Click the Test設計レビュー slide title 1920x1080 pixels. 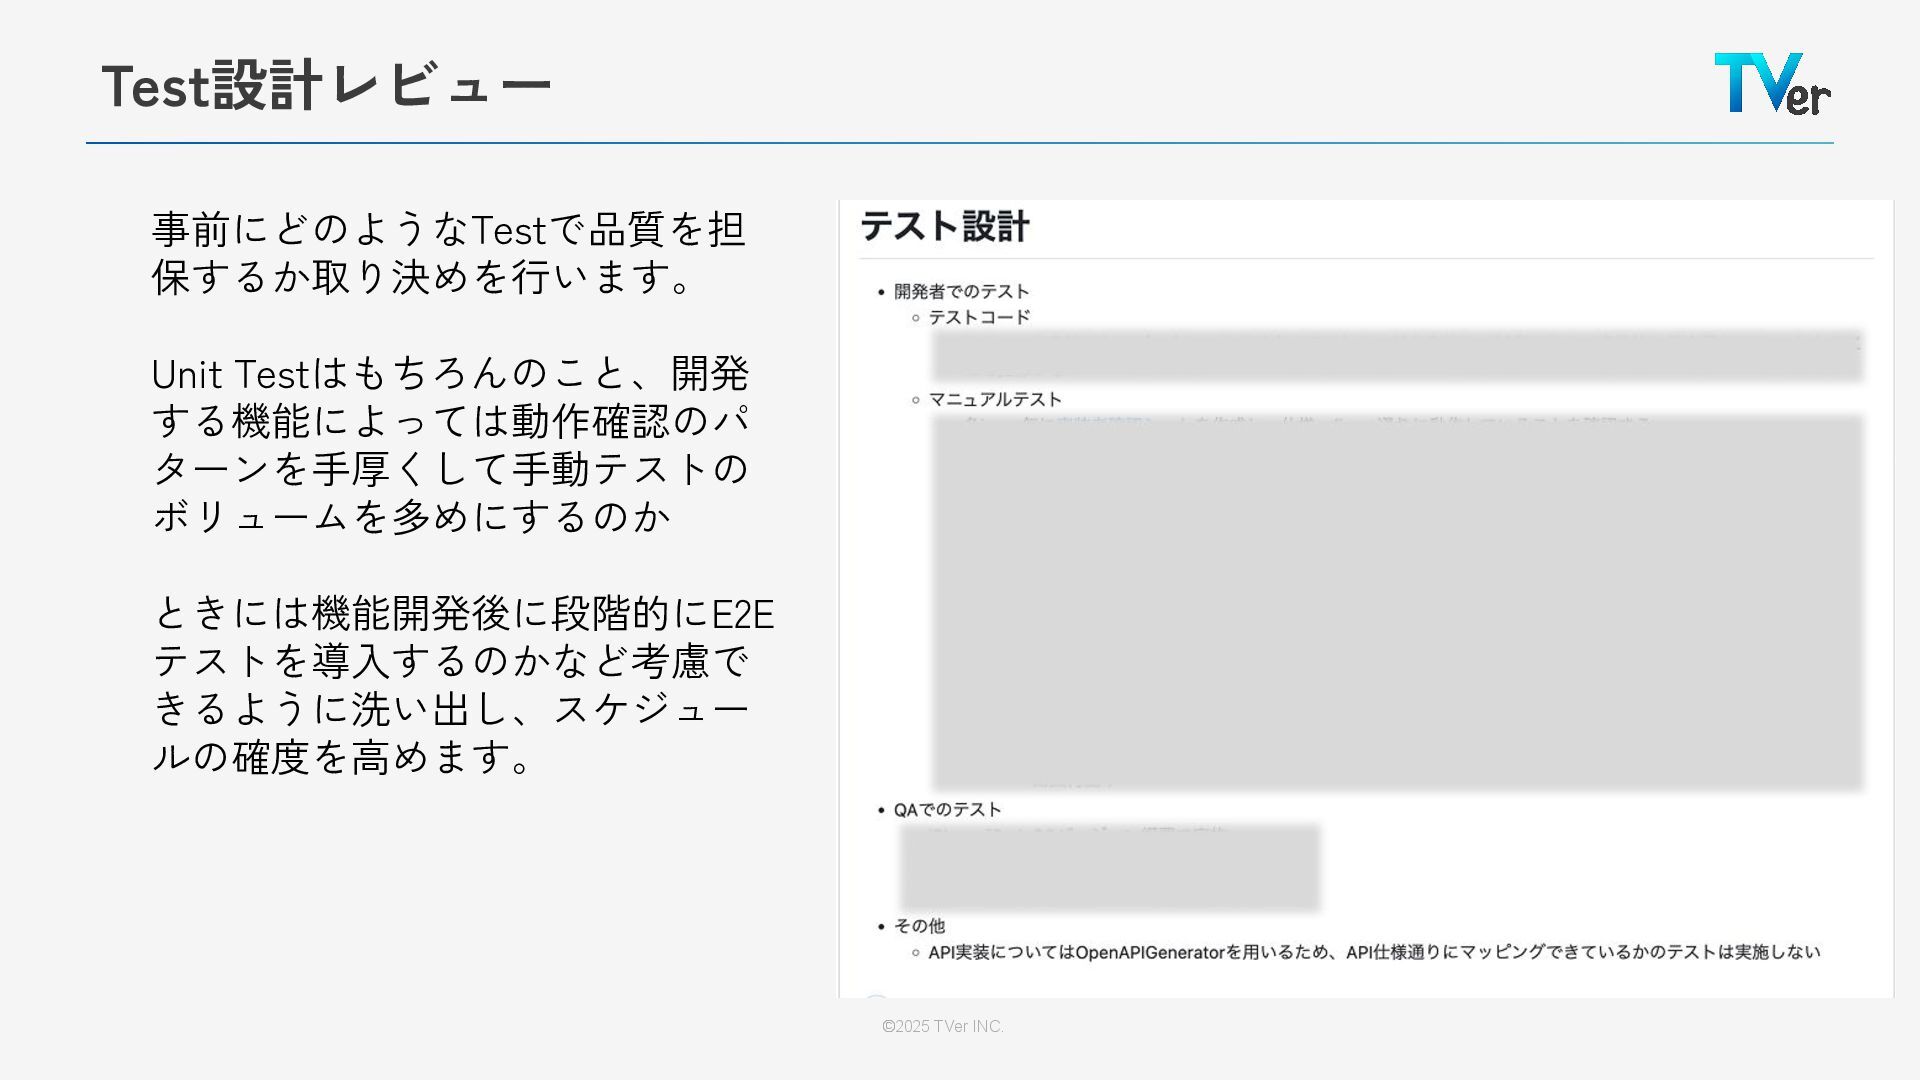[x=326, y=86]
